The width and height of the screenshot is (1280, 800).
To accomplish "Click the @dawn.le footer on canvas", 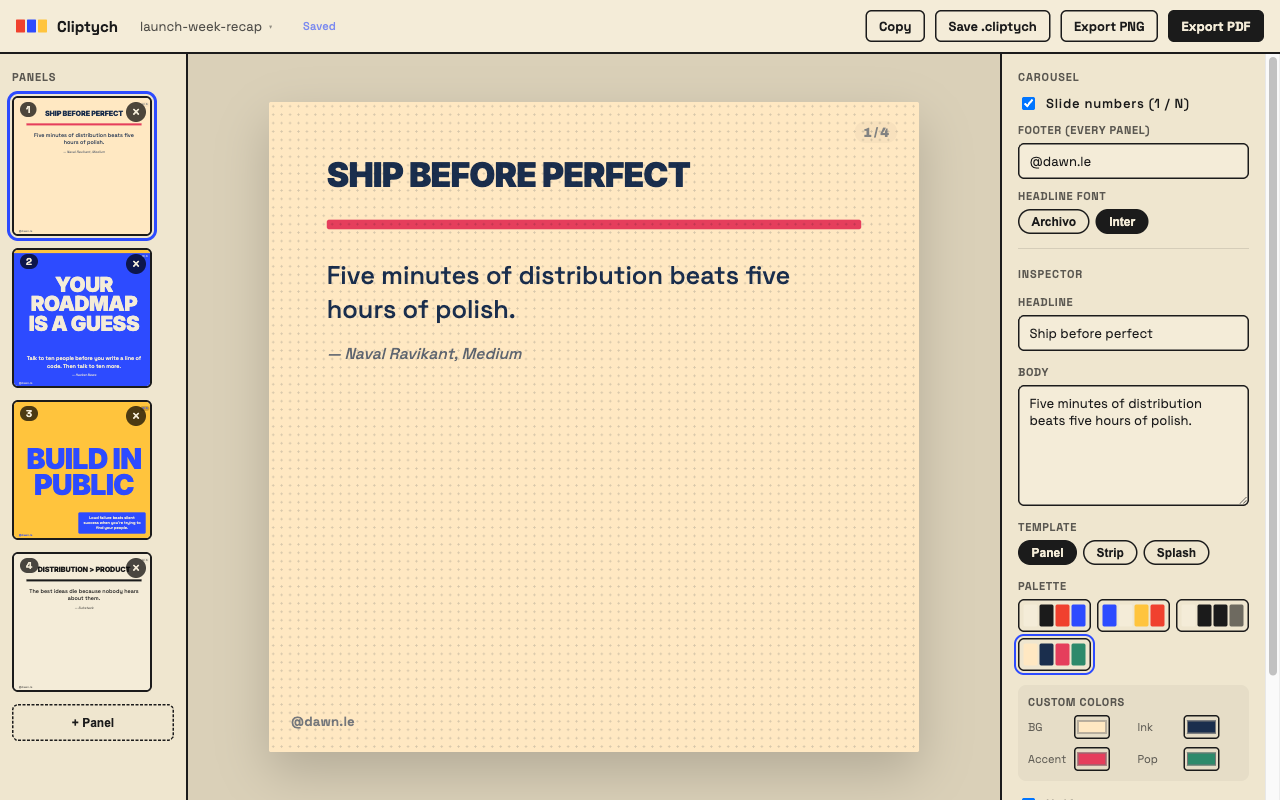I will pos(322,721).
